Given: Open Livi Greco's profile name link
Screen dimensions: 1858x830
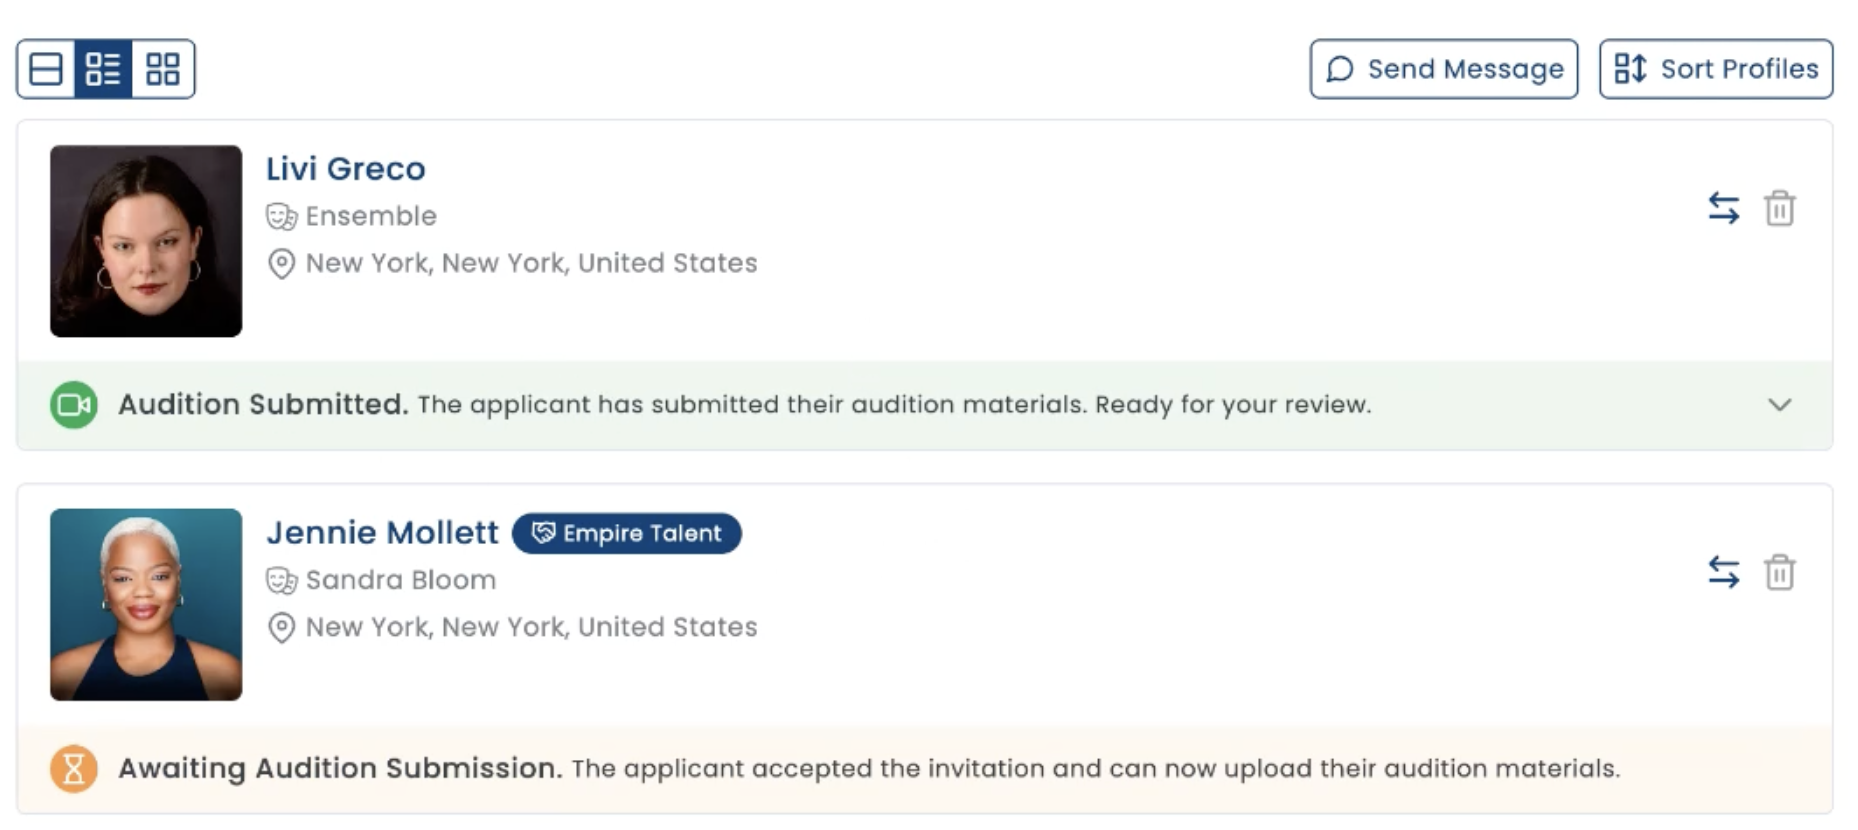Looking at the screenshot, I should pyautogui.click(x=346, y=169).
